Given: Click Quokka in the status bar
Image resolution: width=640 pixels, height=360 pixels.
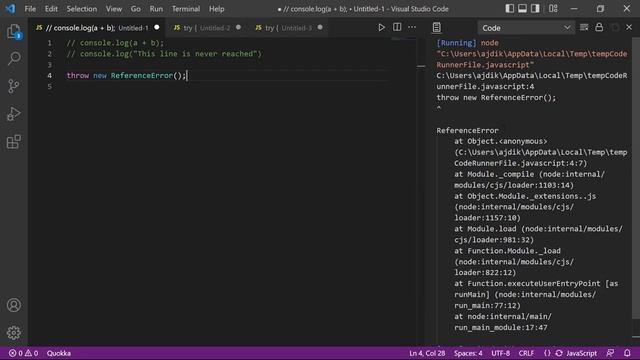Looking at the screenshot, I should 59,353.
